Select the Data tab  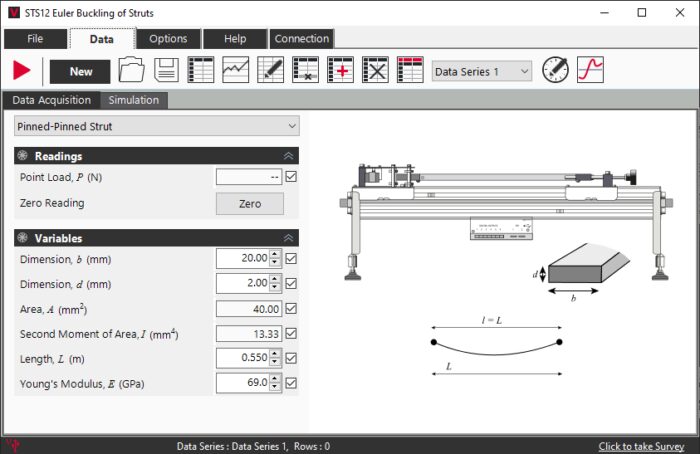click(102, 39)
